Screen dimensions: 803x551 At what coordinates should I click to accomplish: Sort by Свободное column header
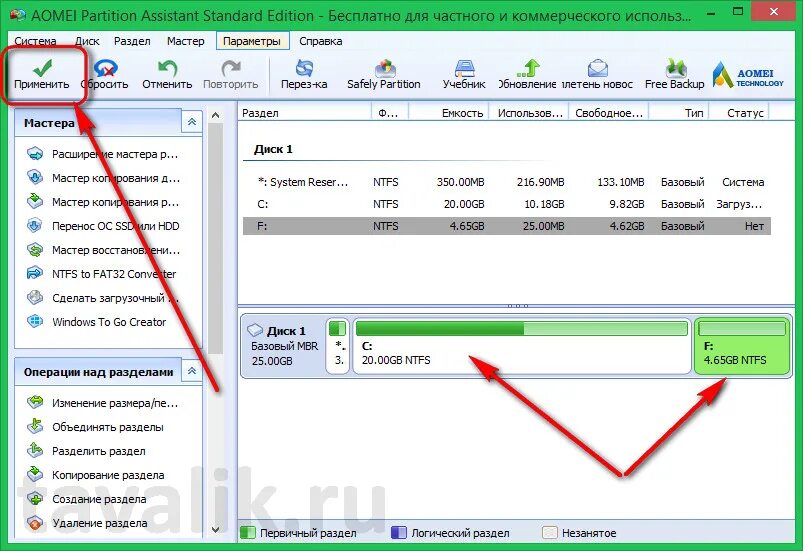click(x=608, y=113)
